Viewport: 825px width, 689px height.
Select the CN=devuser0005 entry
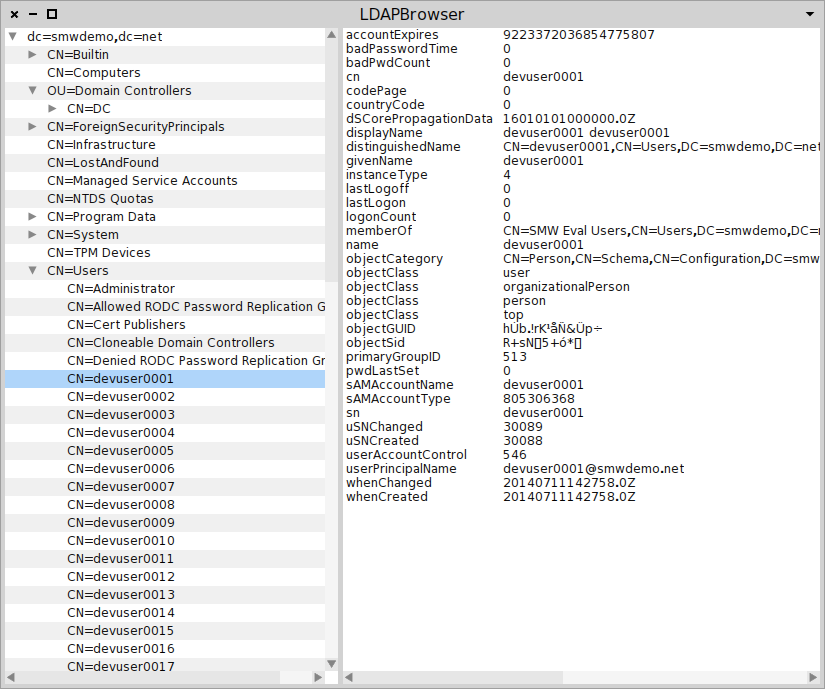point(120,451)
